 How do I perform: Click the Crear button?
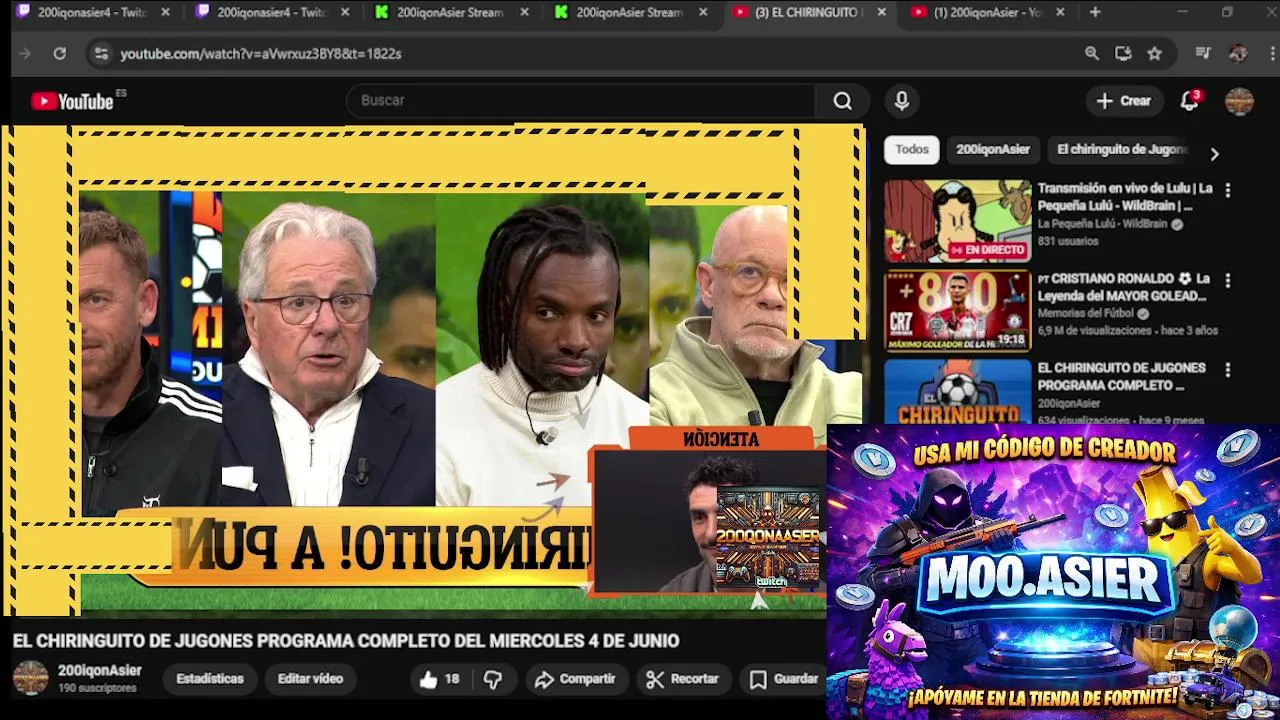pos(1124,100)
